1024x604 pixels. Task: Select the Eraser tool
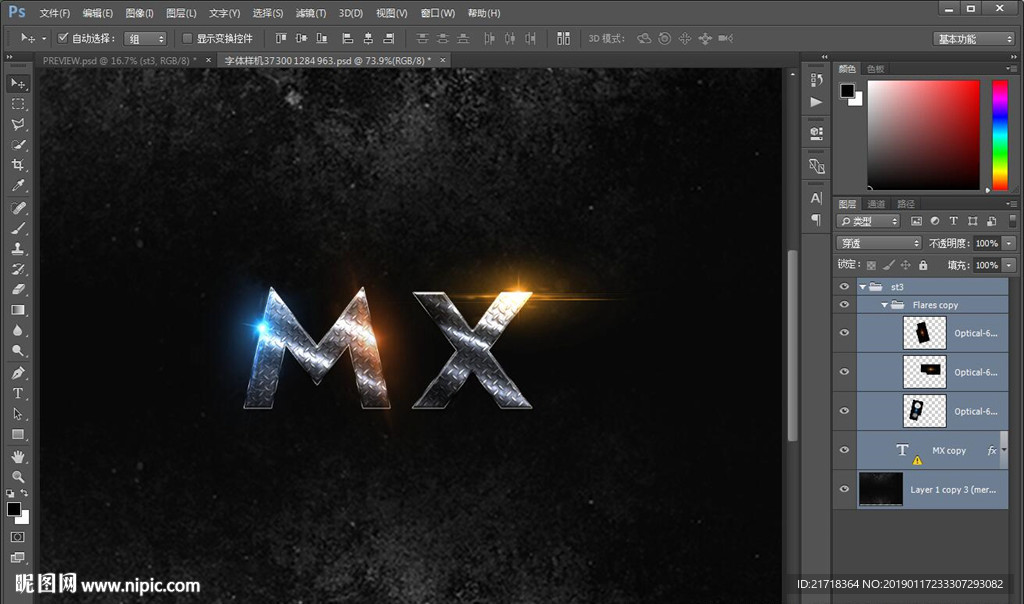click(18, 289)
